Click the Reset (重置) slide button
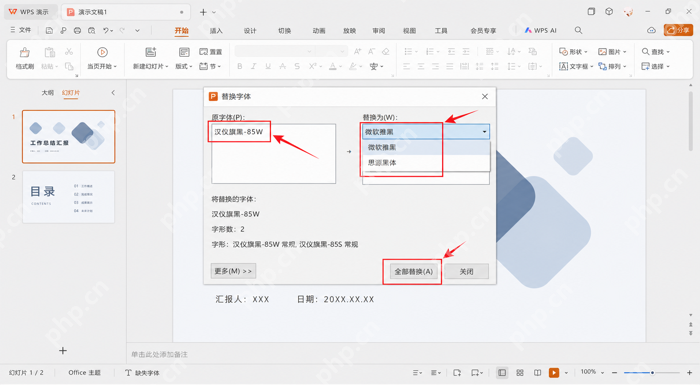This screenshot has height=385, width=700. click(211, 52)
